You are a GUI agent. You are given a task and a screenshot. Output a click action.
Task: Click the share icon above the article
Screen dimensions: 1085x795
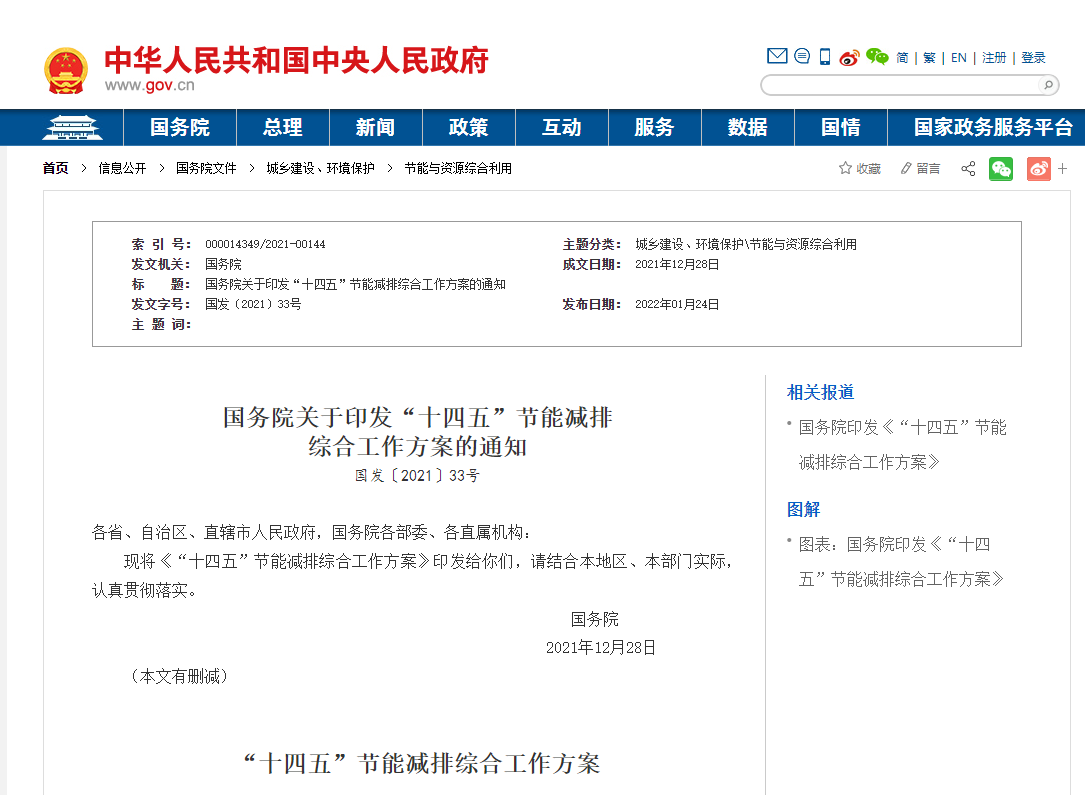[968, 169]
